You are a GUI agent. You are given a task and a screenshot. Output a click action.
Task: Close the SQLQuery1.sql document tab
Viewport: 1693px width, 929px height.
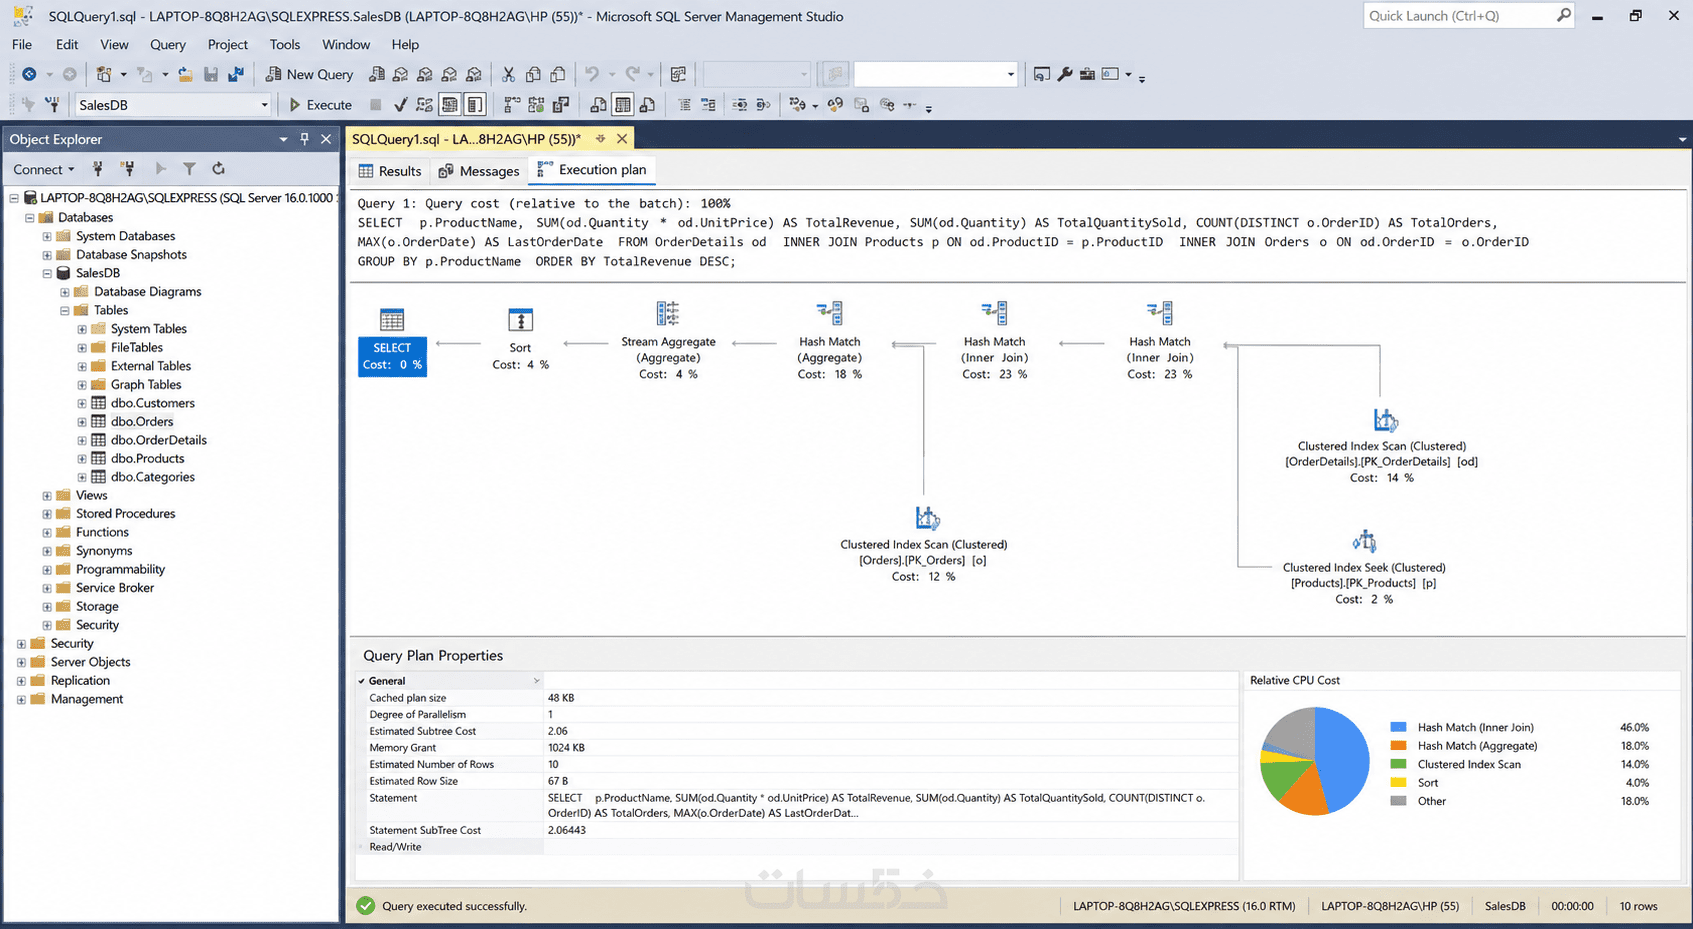point(622,139)
